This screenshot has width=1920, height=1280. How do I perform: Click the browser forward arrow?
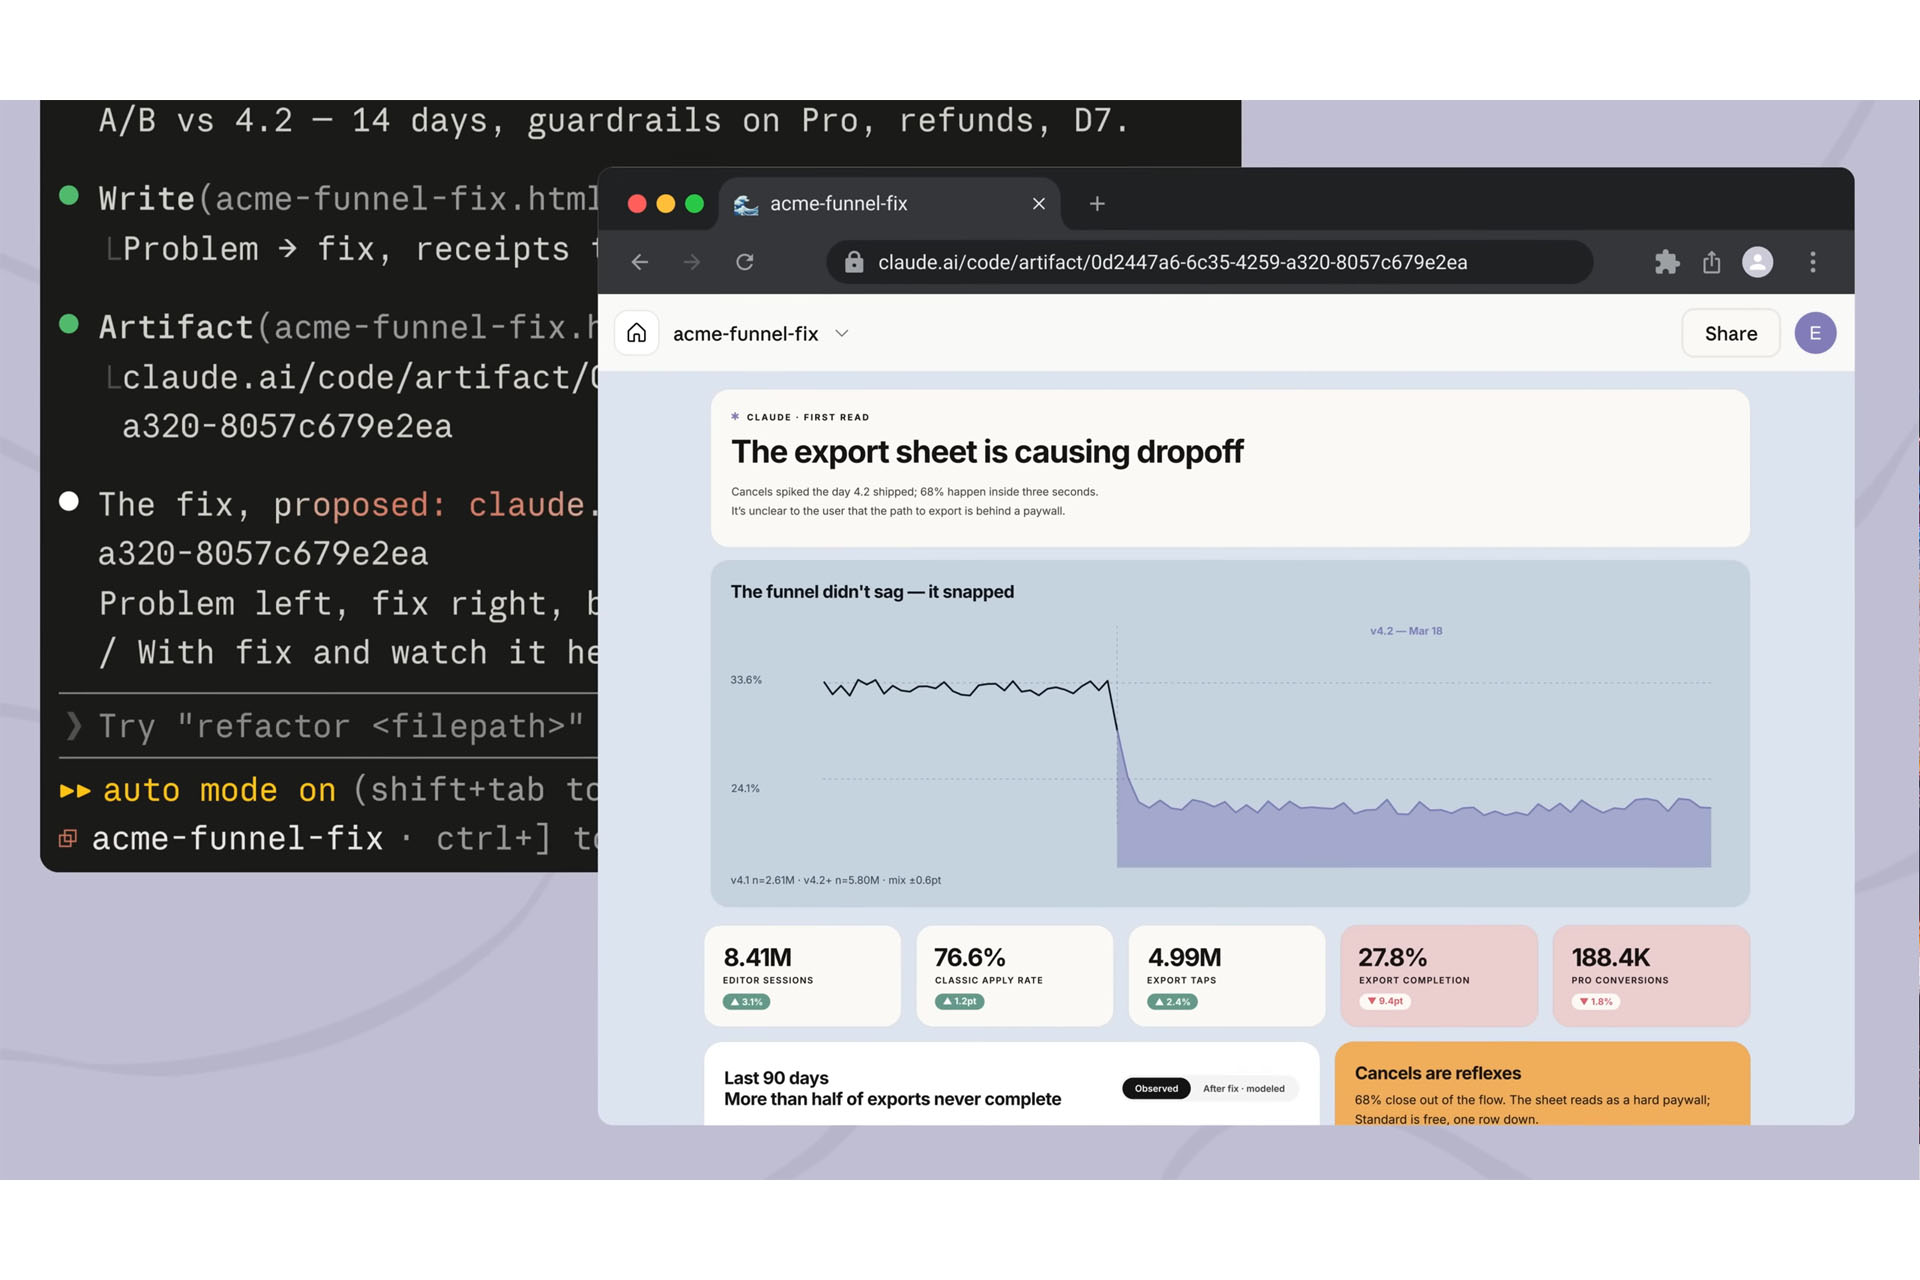pos(692,262)
